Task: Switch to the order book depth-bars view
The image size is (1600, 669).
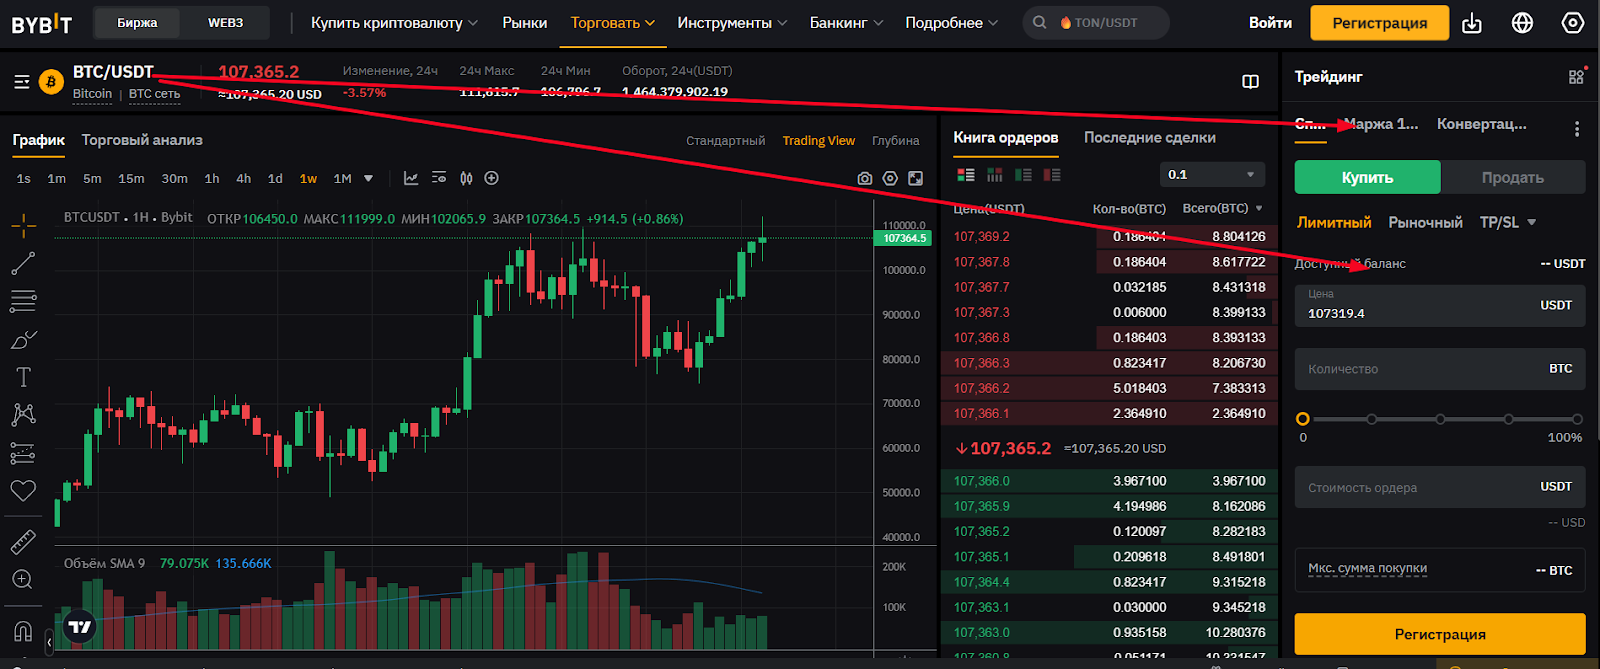Action: [995, 175]
